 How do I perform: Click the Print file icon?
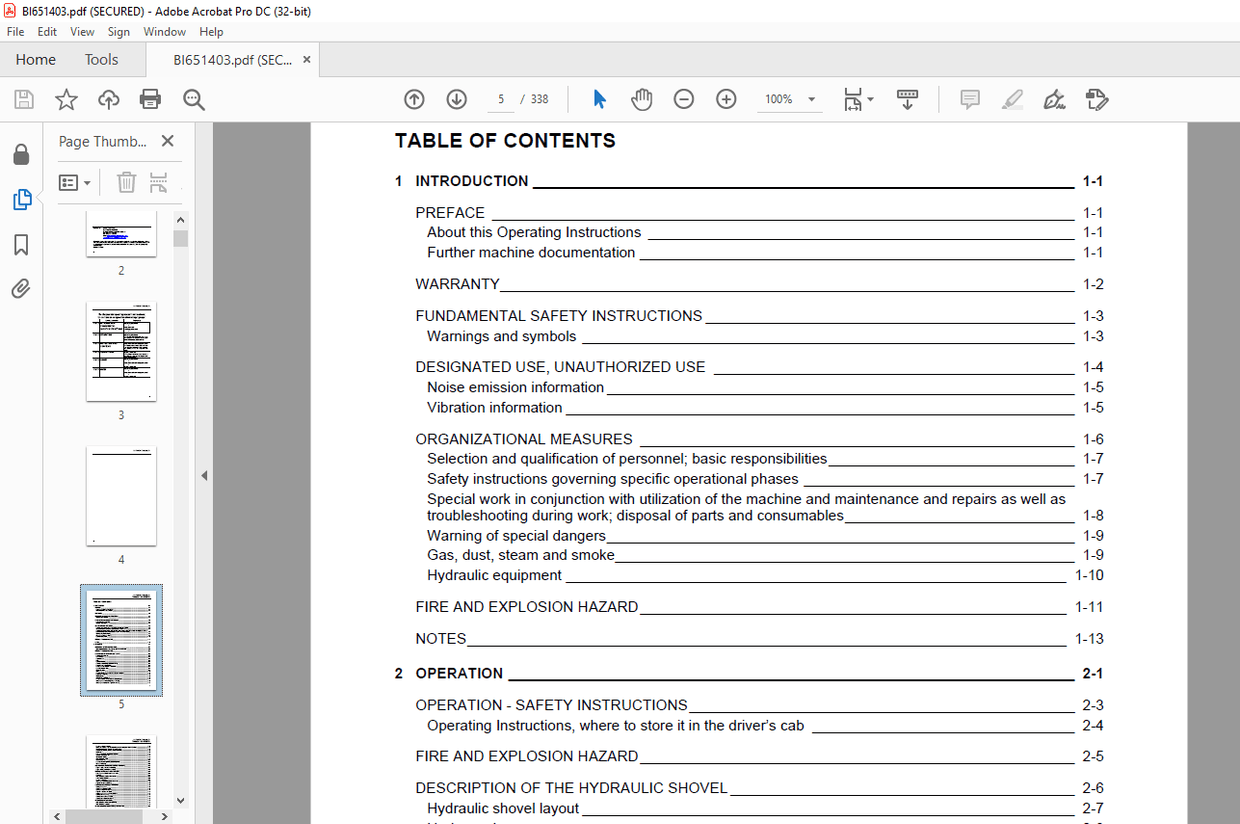[x=150, y=99]
